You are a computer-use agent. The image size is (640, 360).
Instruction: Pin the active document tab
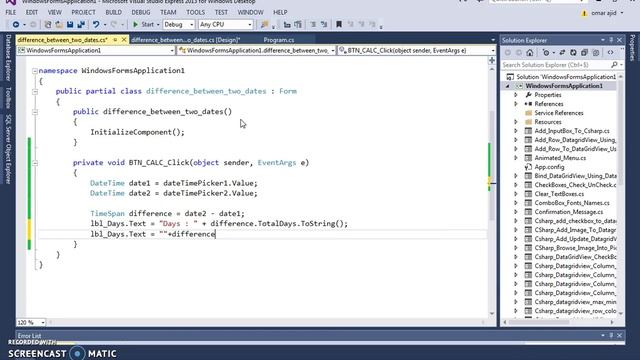pos(115,40)
